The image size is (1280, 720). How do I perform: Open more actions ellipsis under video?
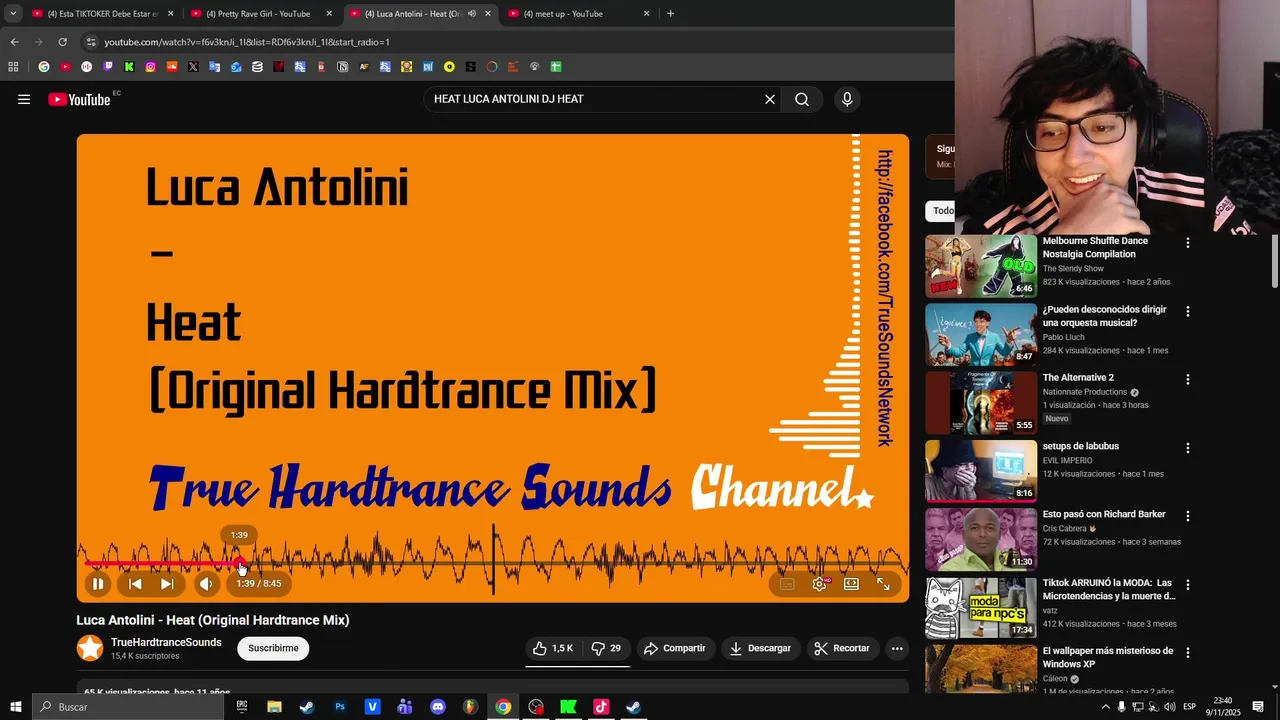[897, 648]
